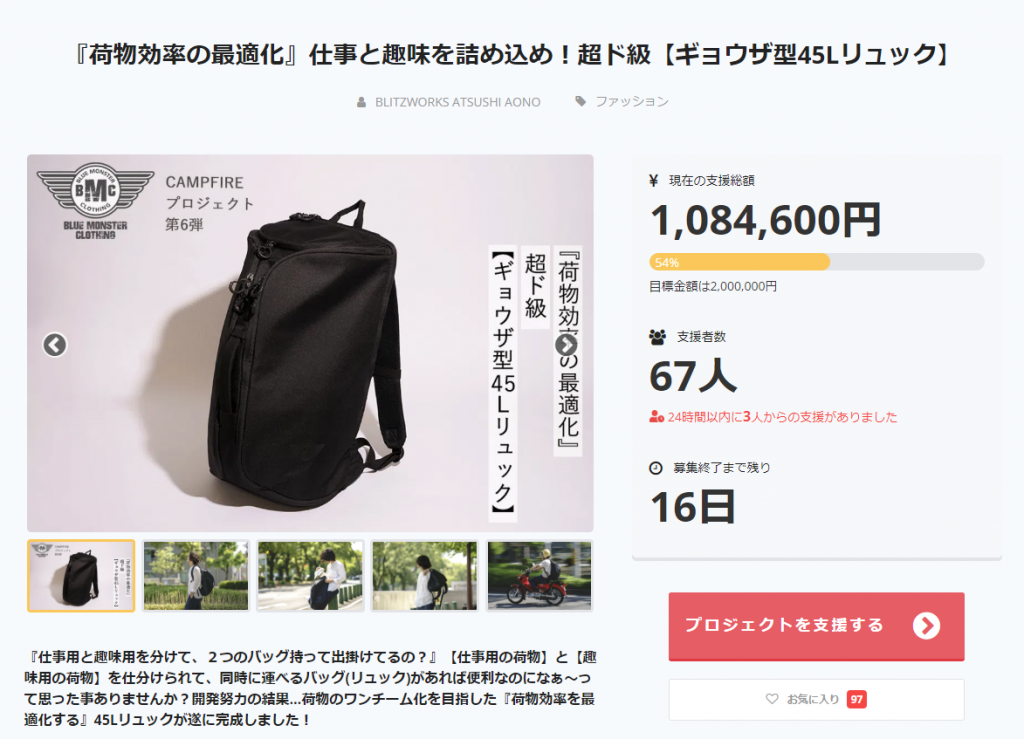Select the first thumbnail of the black backpack
This screenshot has width=1024, height=739.
tap(81, 576)
